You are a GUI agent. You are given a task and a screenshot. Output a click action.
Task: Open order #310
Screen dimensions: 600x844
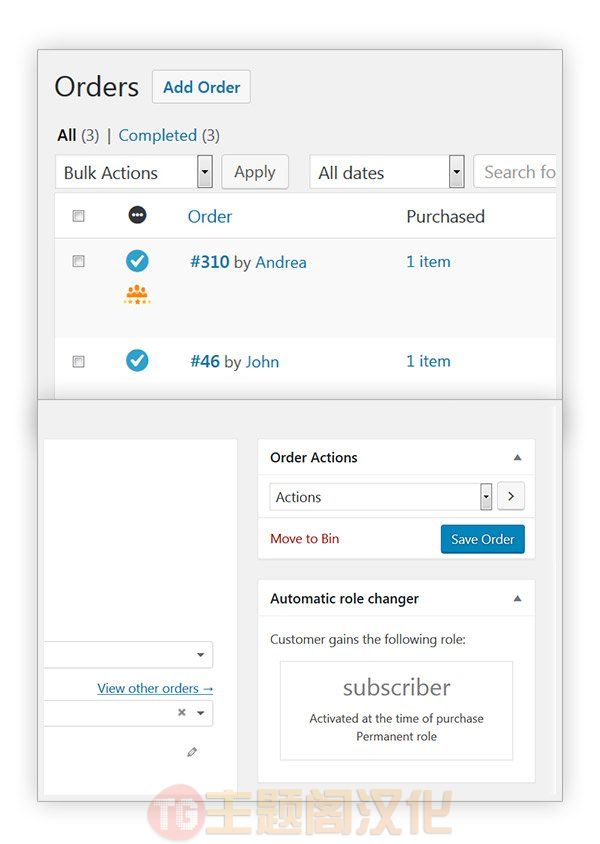(210, 262)
